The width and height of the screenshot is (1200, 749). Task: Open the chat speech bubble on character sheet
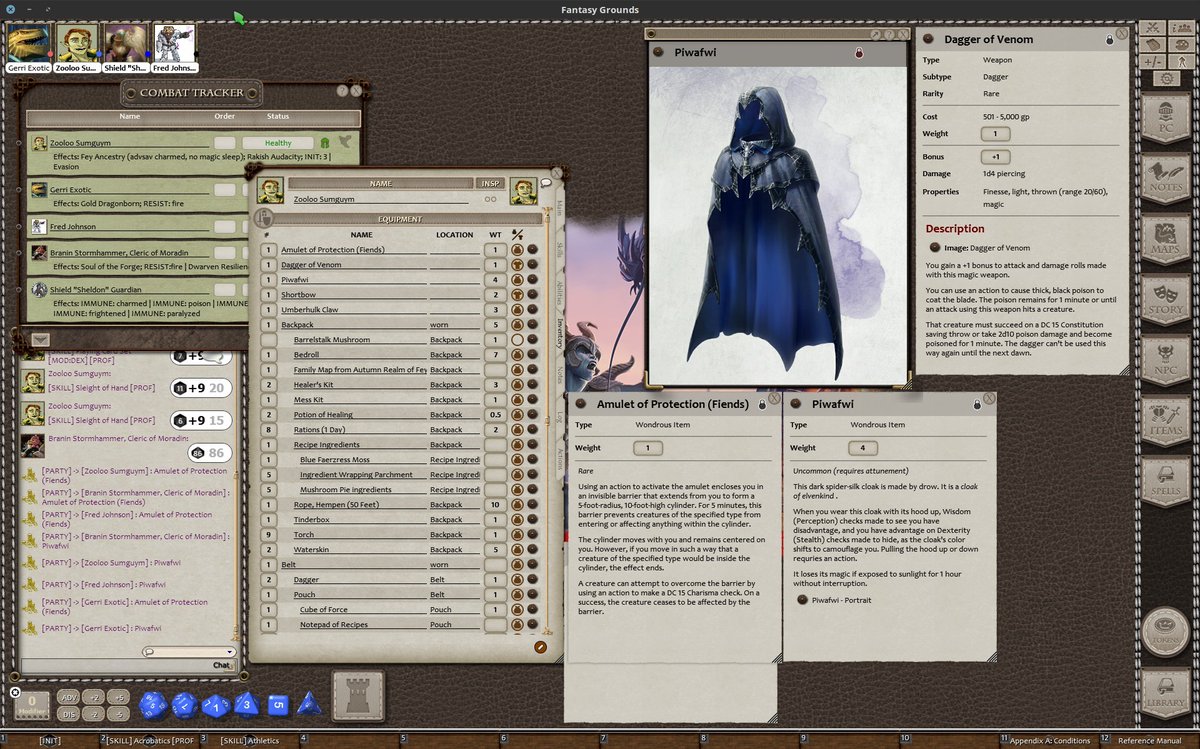click(546, 184)
